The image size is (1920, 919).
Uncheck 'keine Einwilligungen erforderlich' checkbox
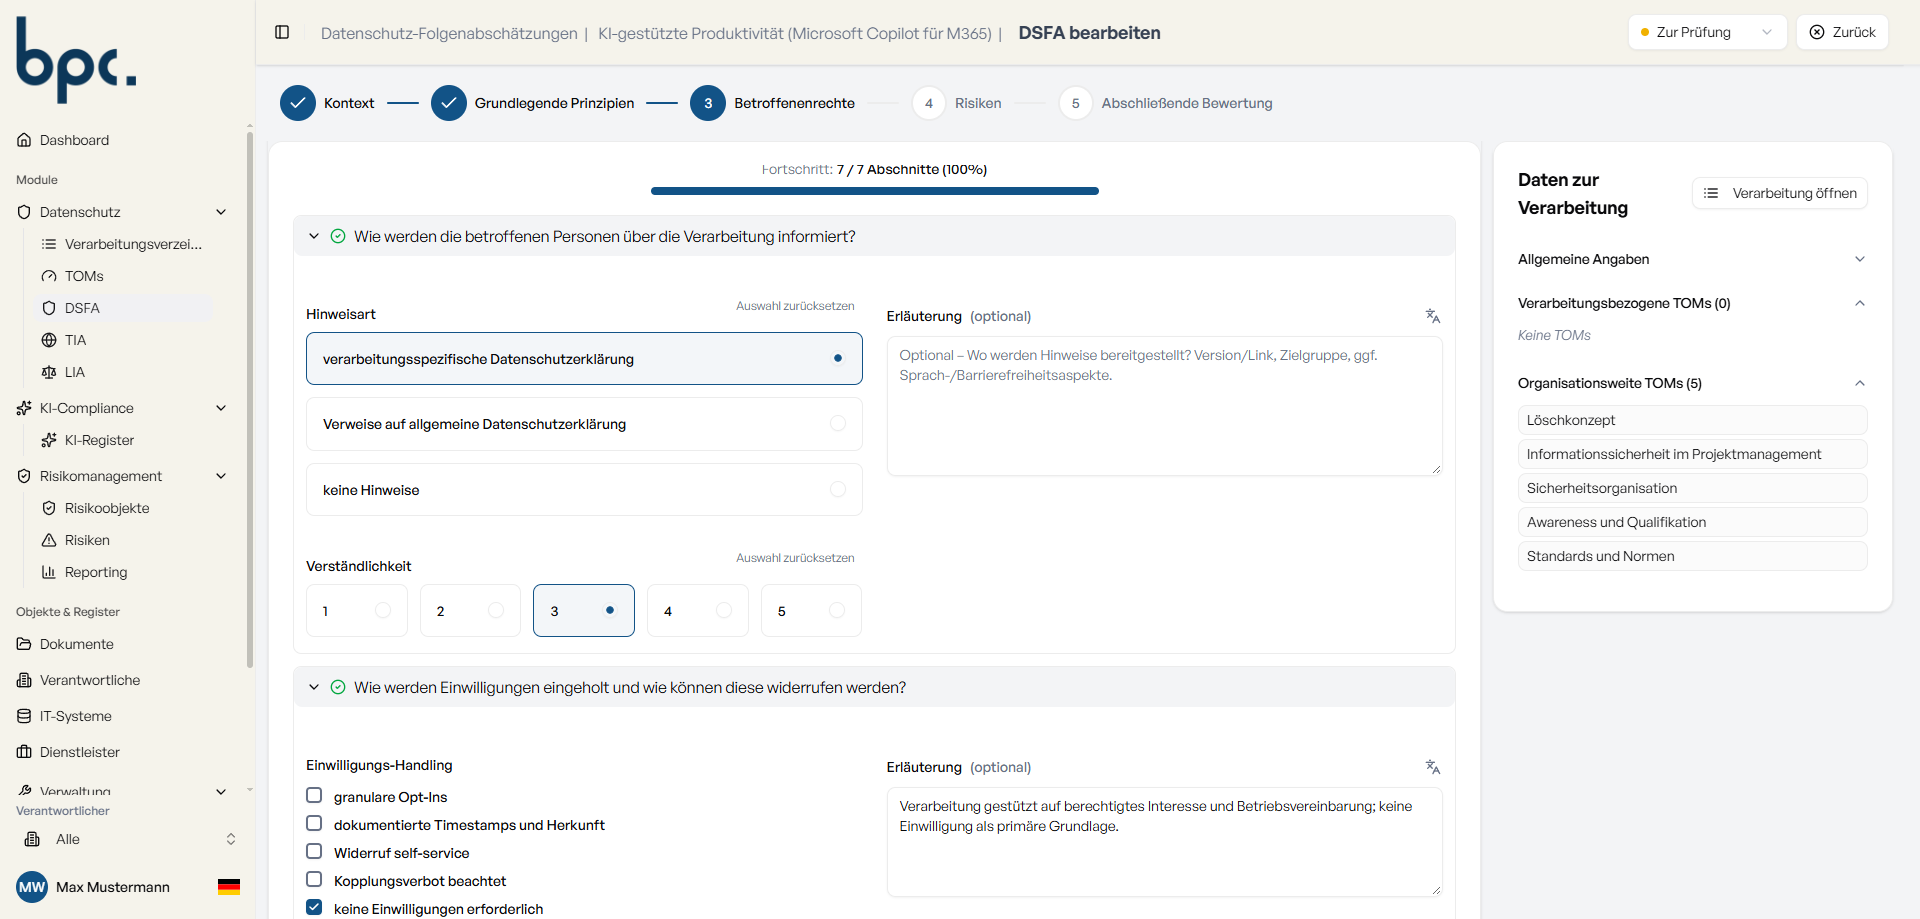(314, 907)
